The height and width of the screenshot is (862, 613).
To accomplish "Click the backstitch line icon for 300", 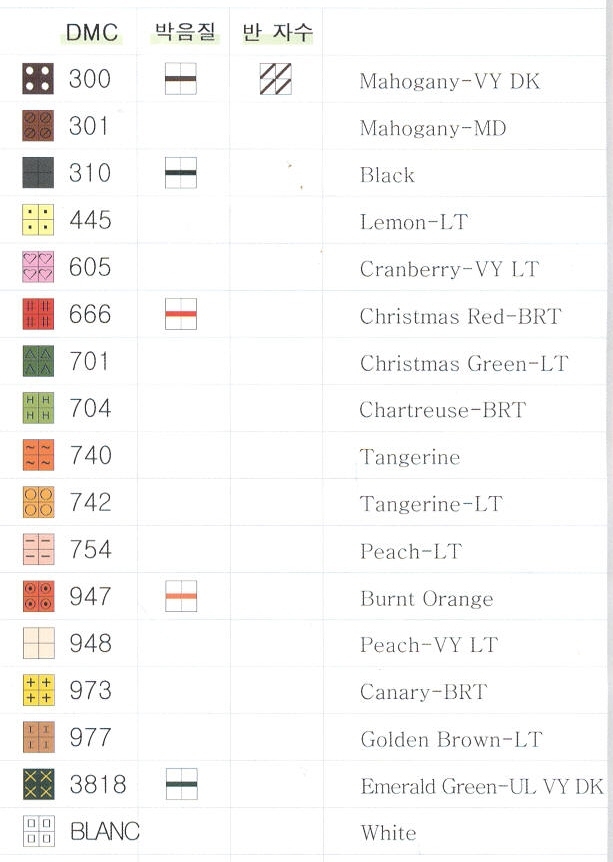I will (x=181, y=79).
